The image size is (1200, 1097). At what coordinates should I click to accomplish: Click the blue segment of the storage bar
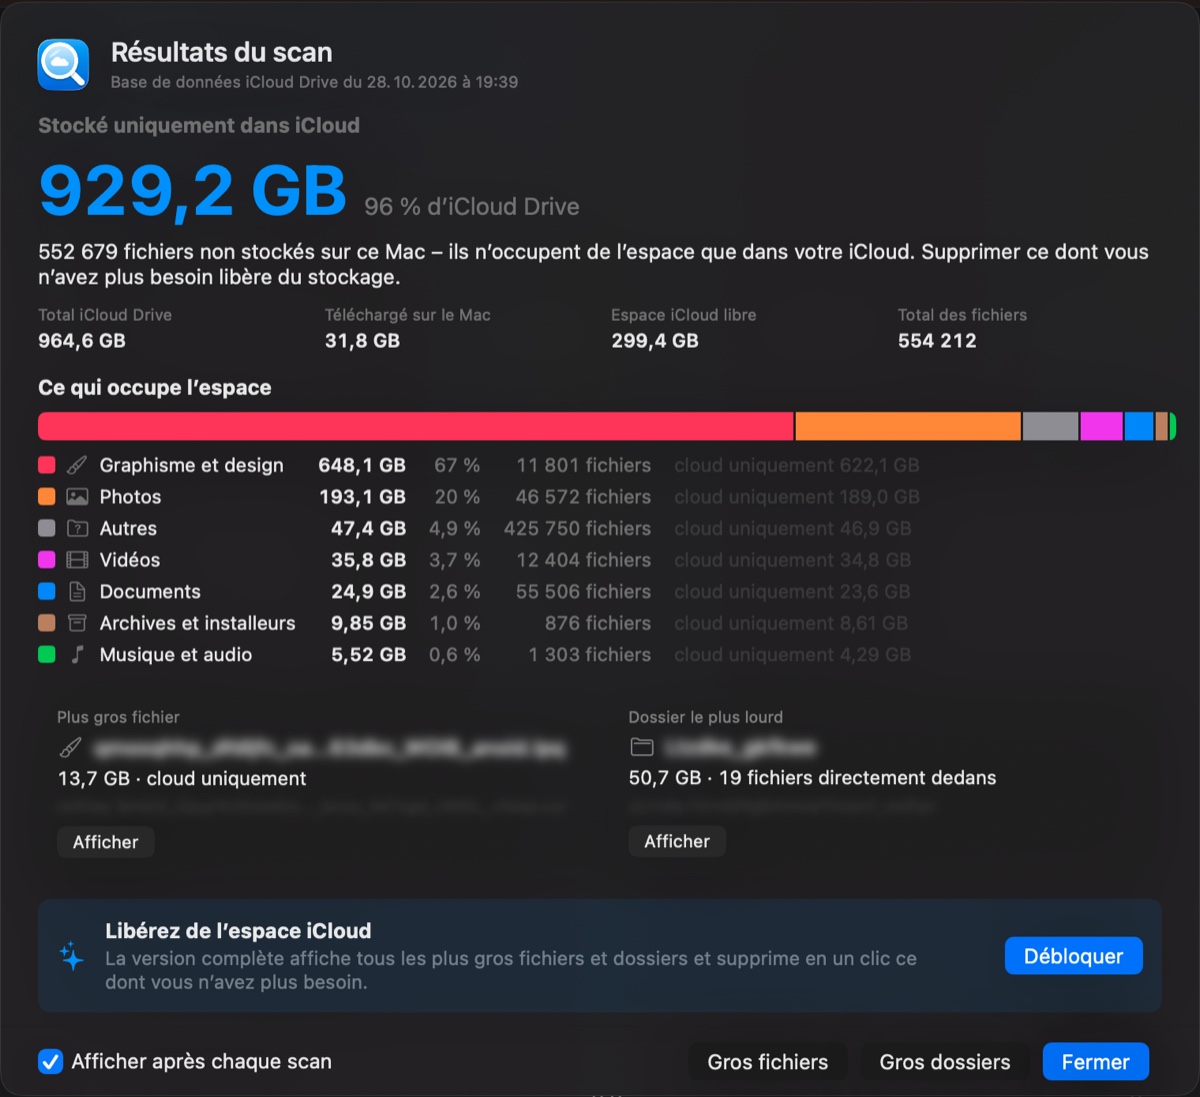pos(1139,426)
